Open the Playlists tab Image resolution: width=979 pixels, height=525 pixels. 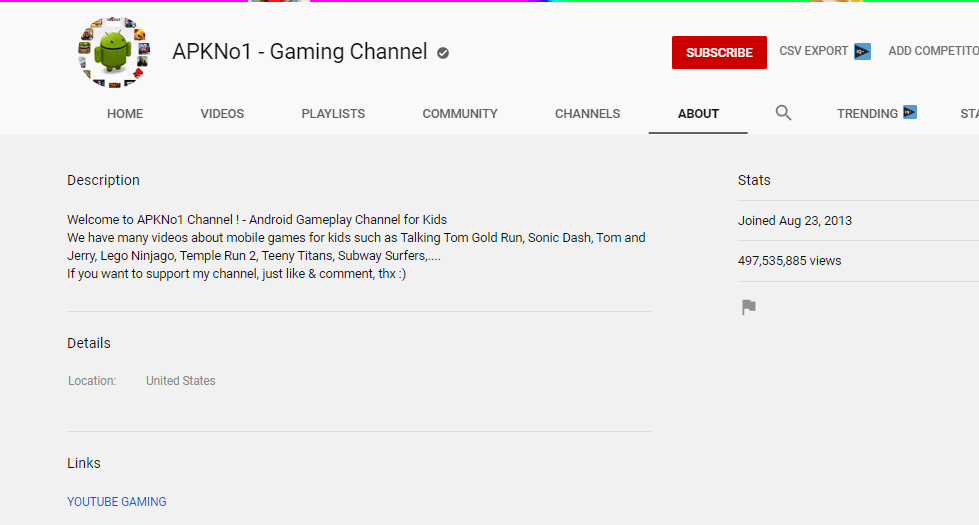tap(333, 114)
